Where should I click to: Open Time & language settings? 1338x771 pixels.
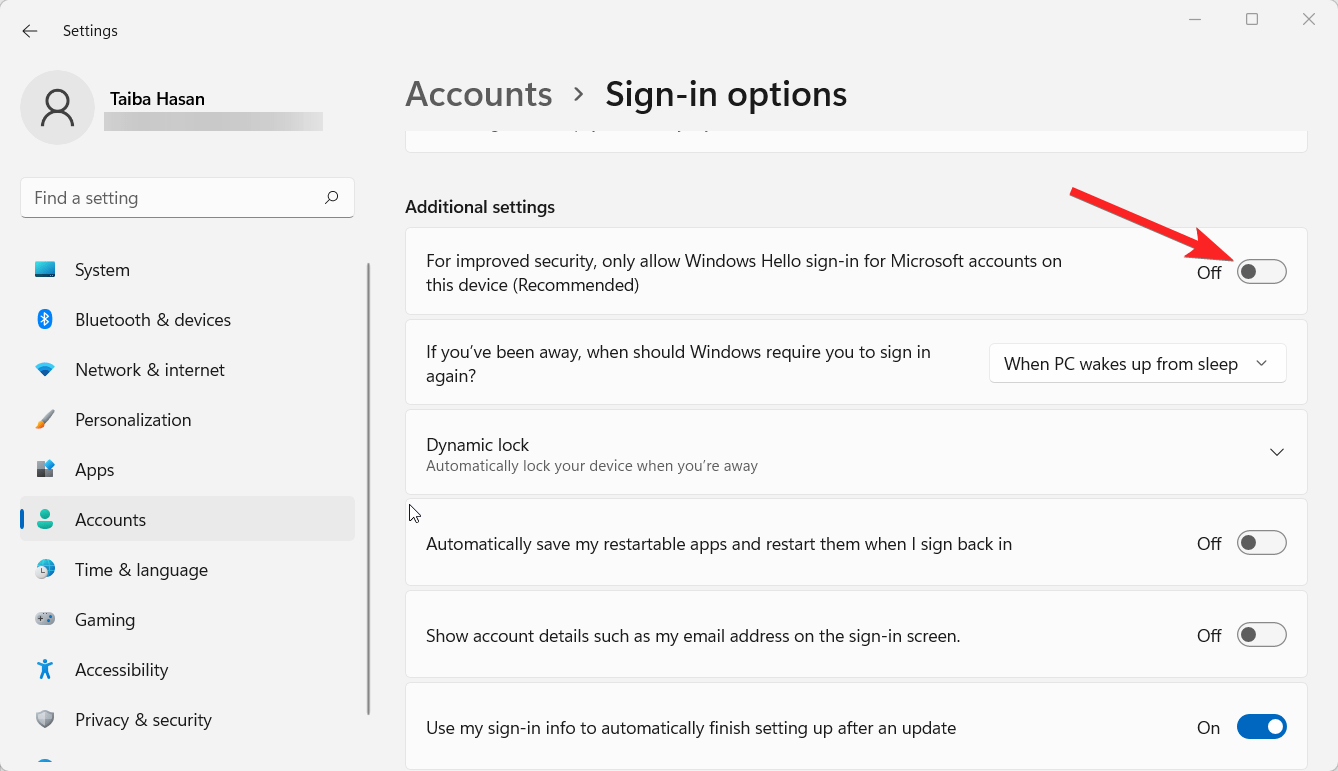click(x=45, y=569)
